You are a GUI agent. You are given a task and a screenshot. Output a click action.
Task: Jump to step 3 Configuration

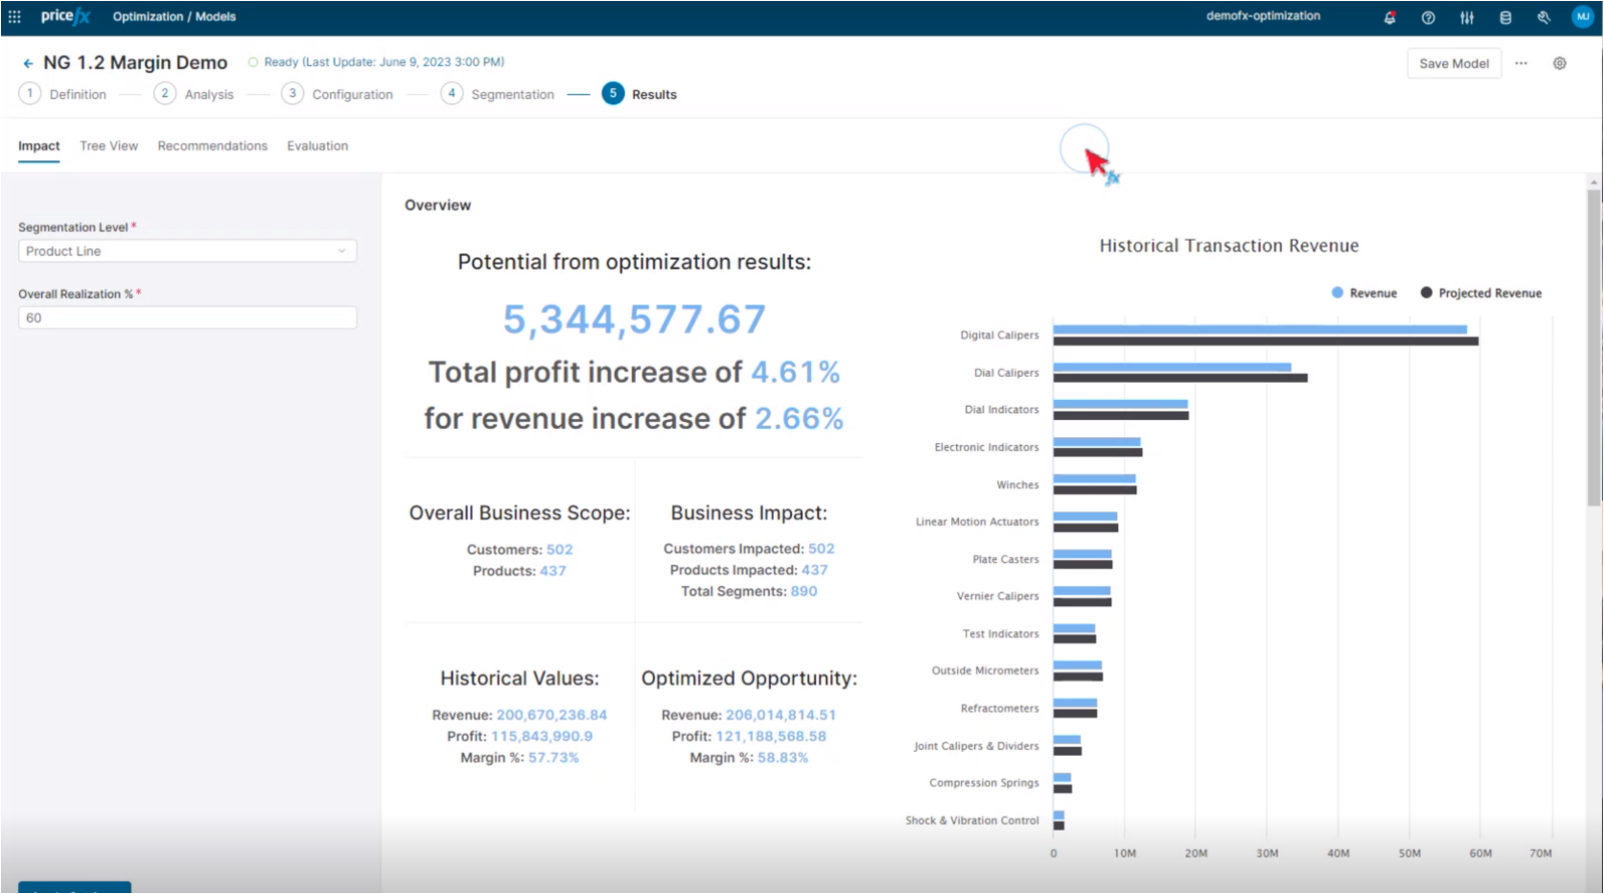338,94
